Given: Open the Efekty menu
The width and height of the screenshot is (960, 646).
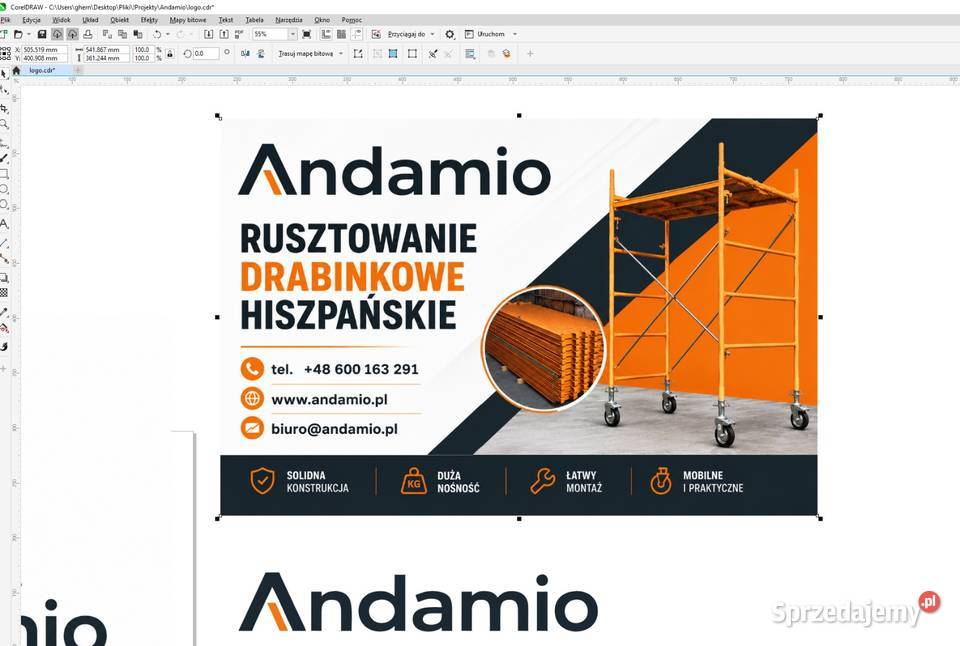Looking at the screenshot, I should [x=149, y=20].
